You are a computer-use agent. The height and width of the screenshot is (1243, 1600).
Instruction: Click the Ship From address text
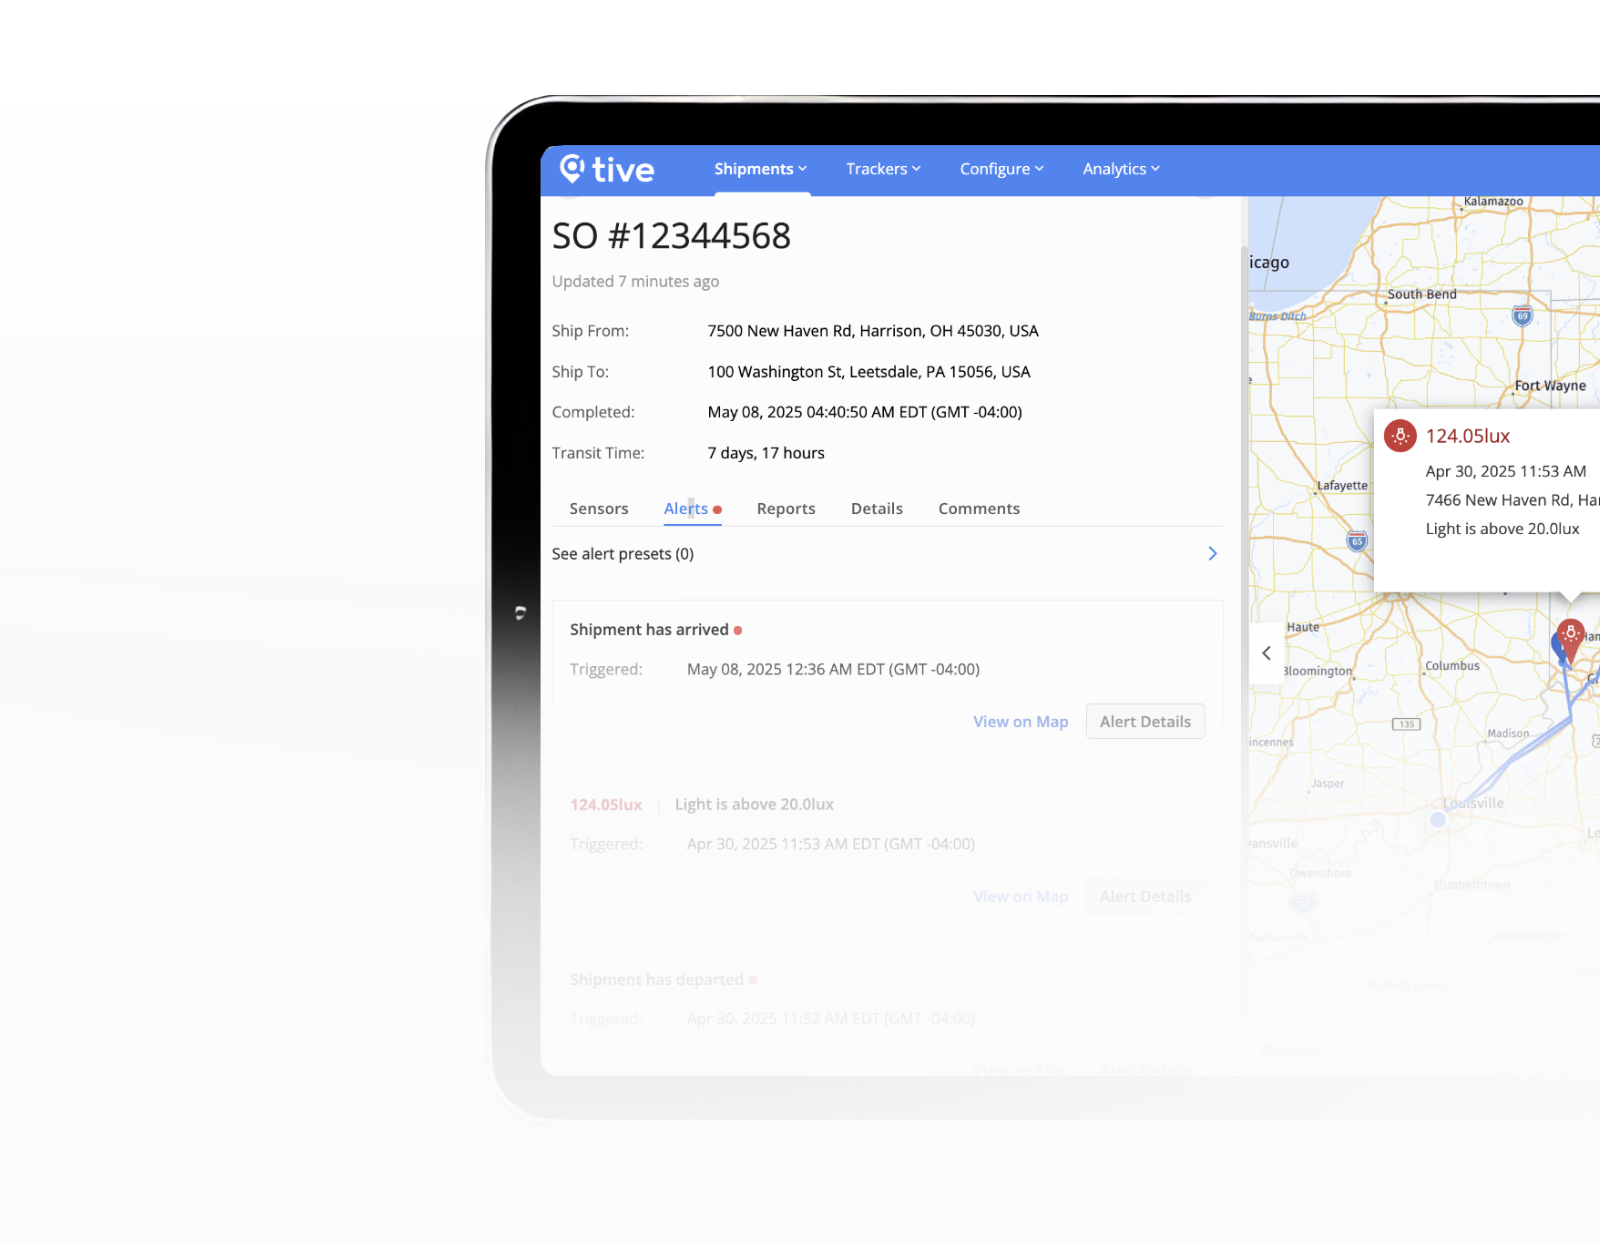point(873,331)
